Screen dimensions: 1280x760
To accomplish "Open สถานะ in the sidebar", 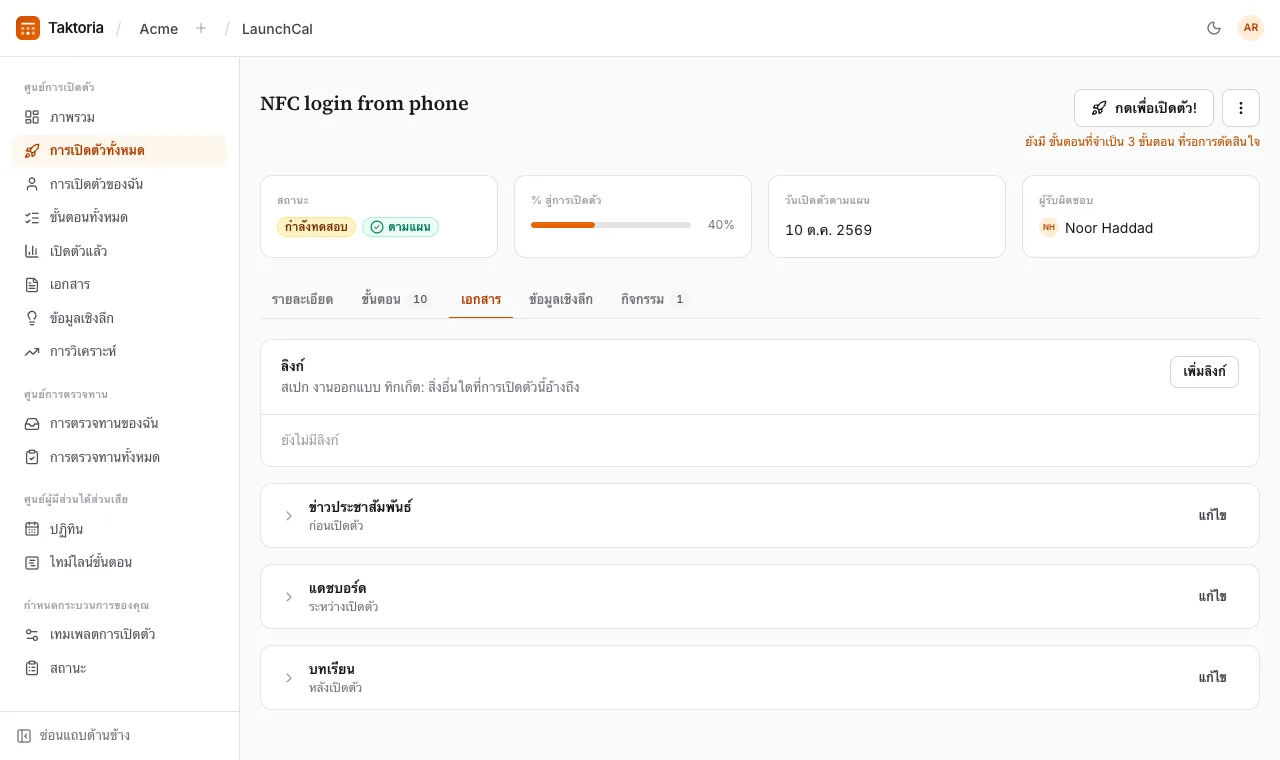I will (x=119, y=668).
